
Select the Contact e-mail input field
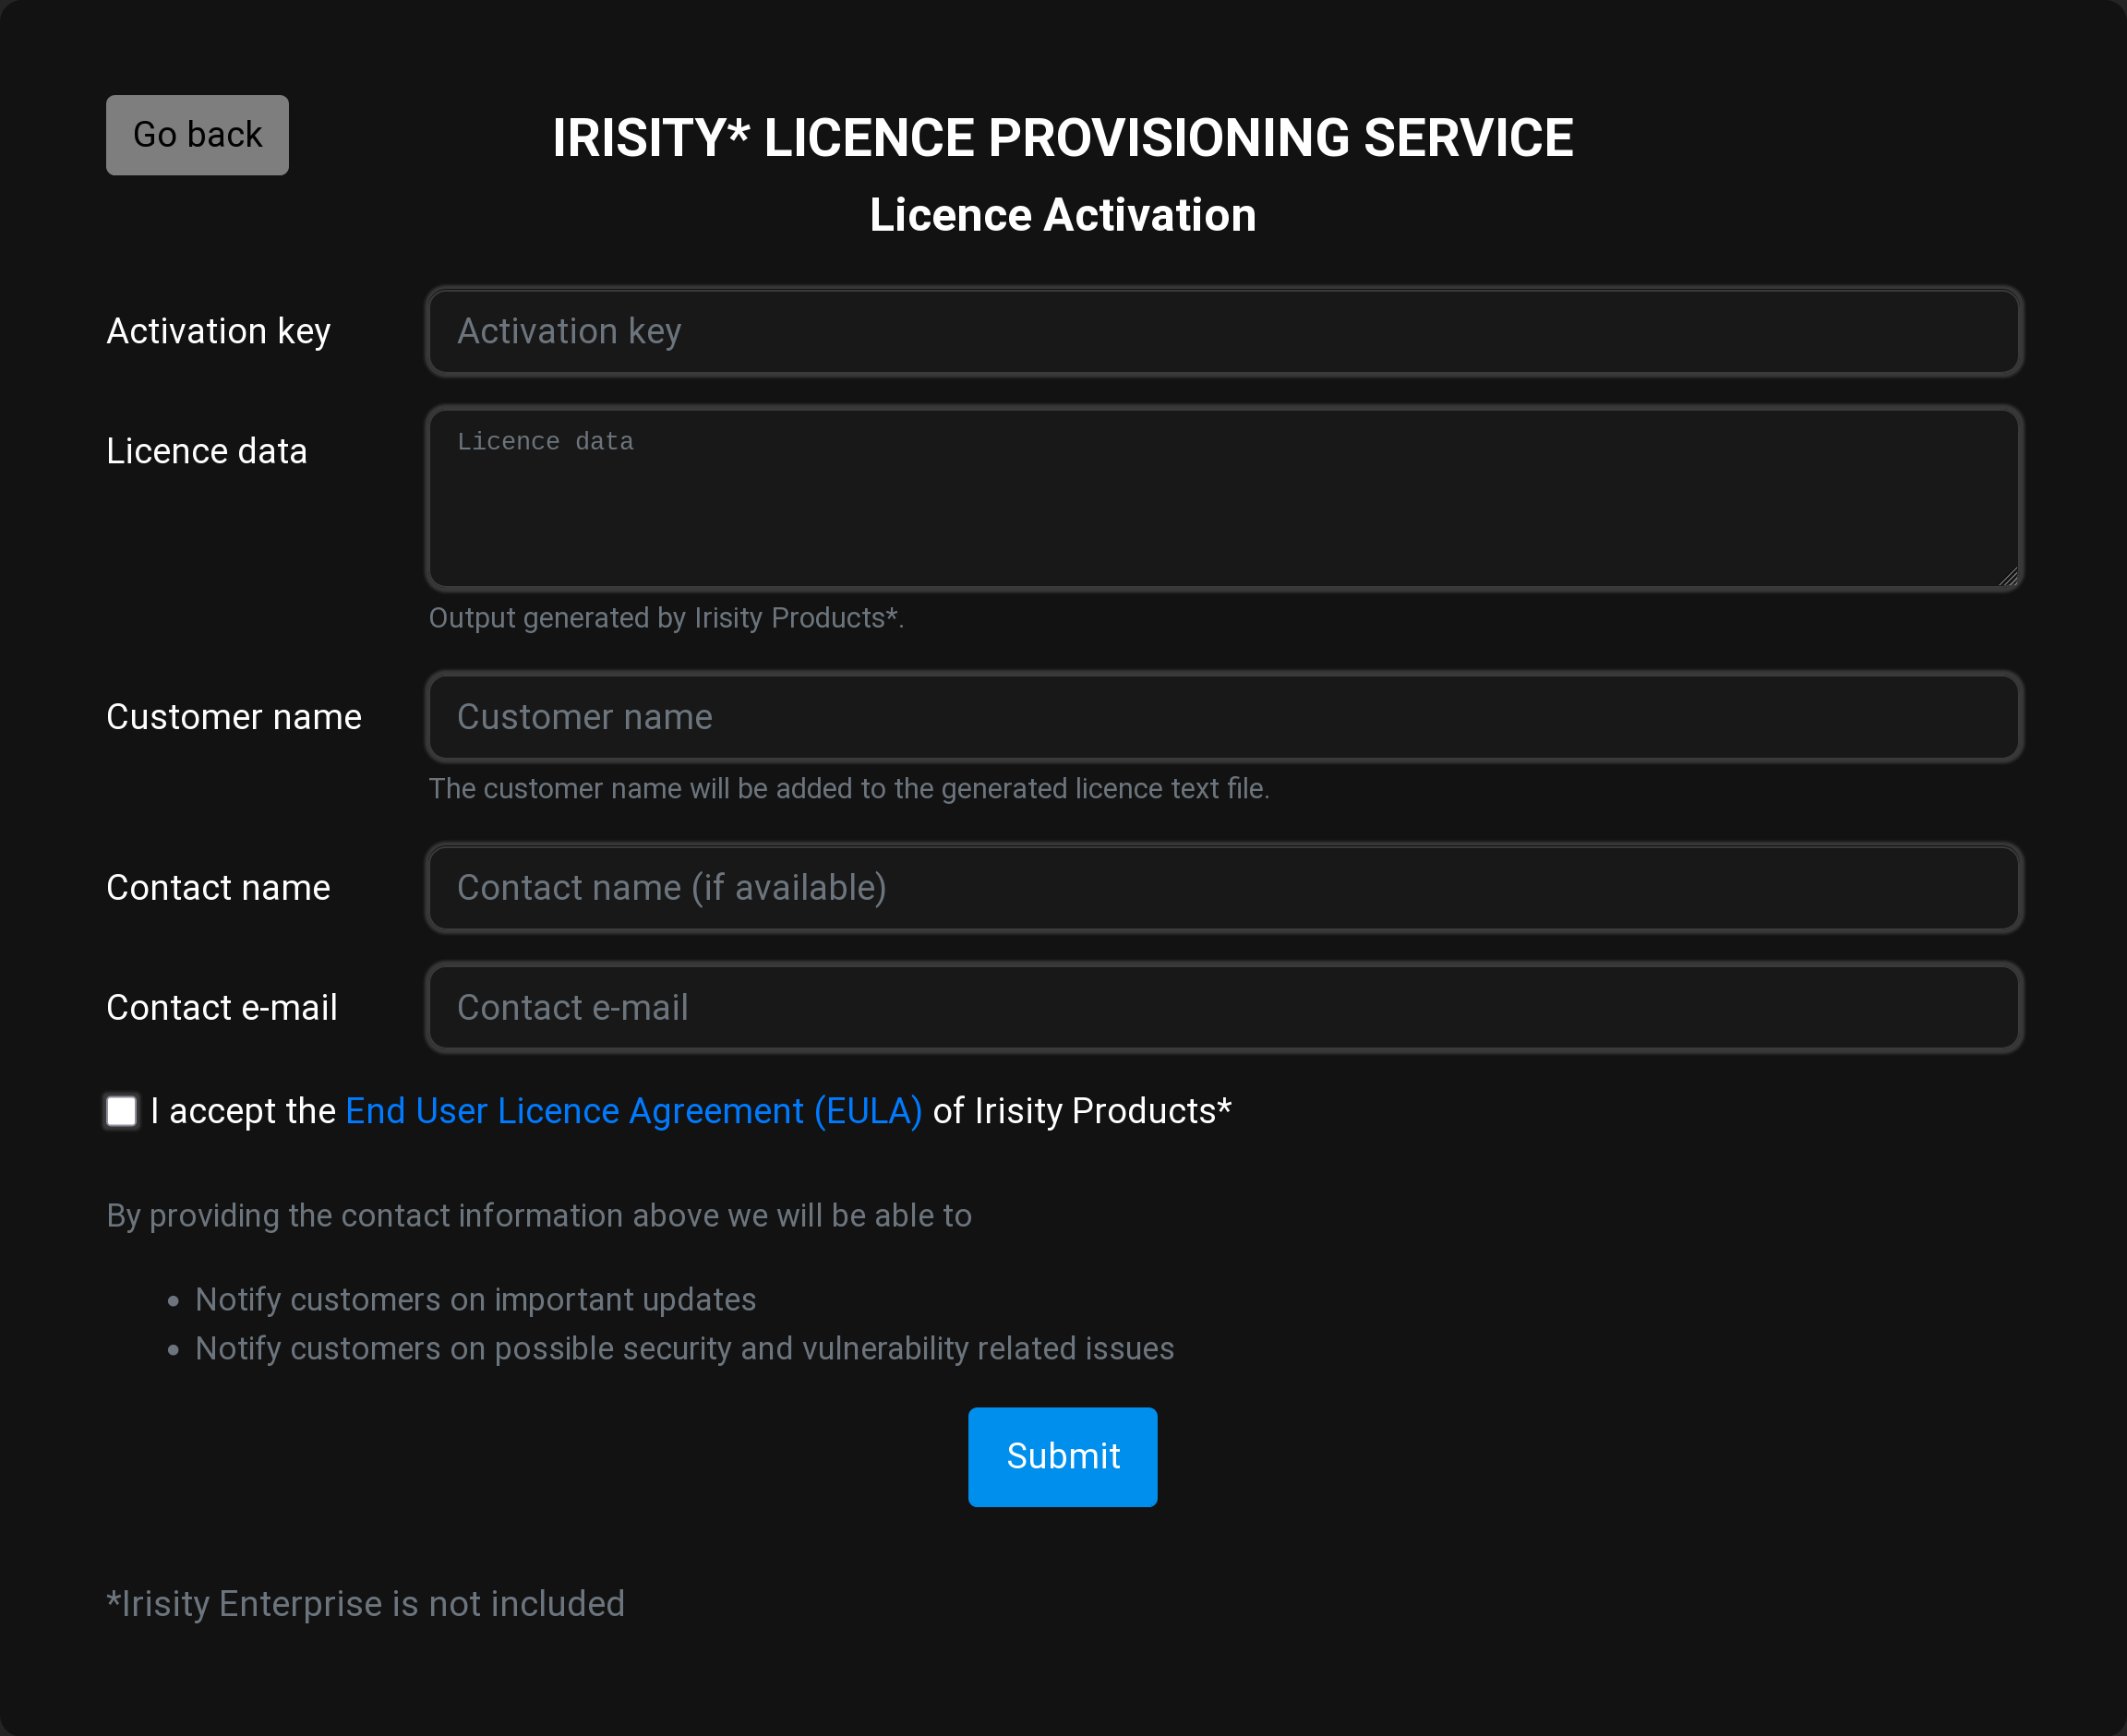[1224, 1008]
